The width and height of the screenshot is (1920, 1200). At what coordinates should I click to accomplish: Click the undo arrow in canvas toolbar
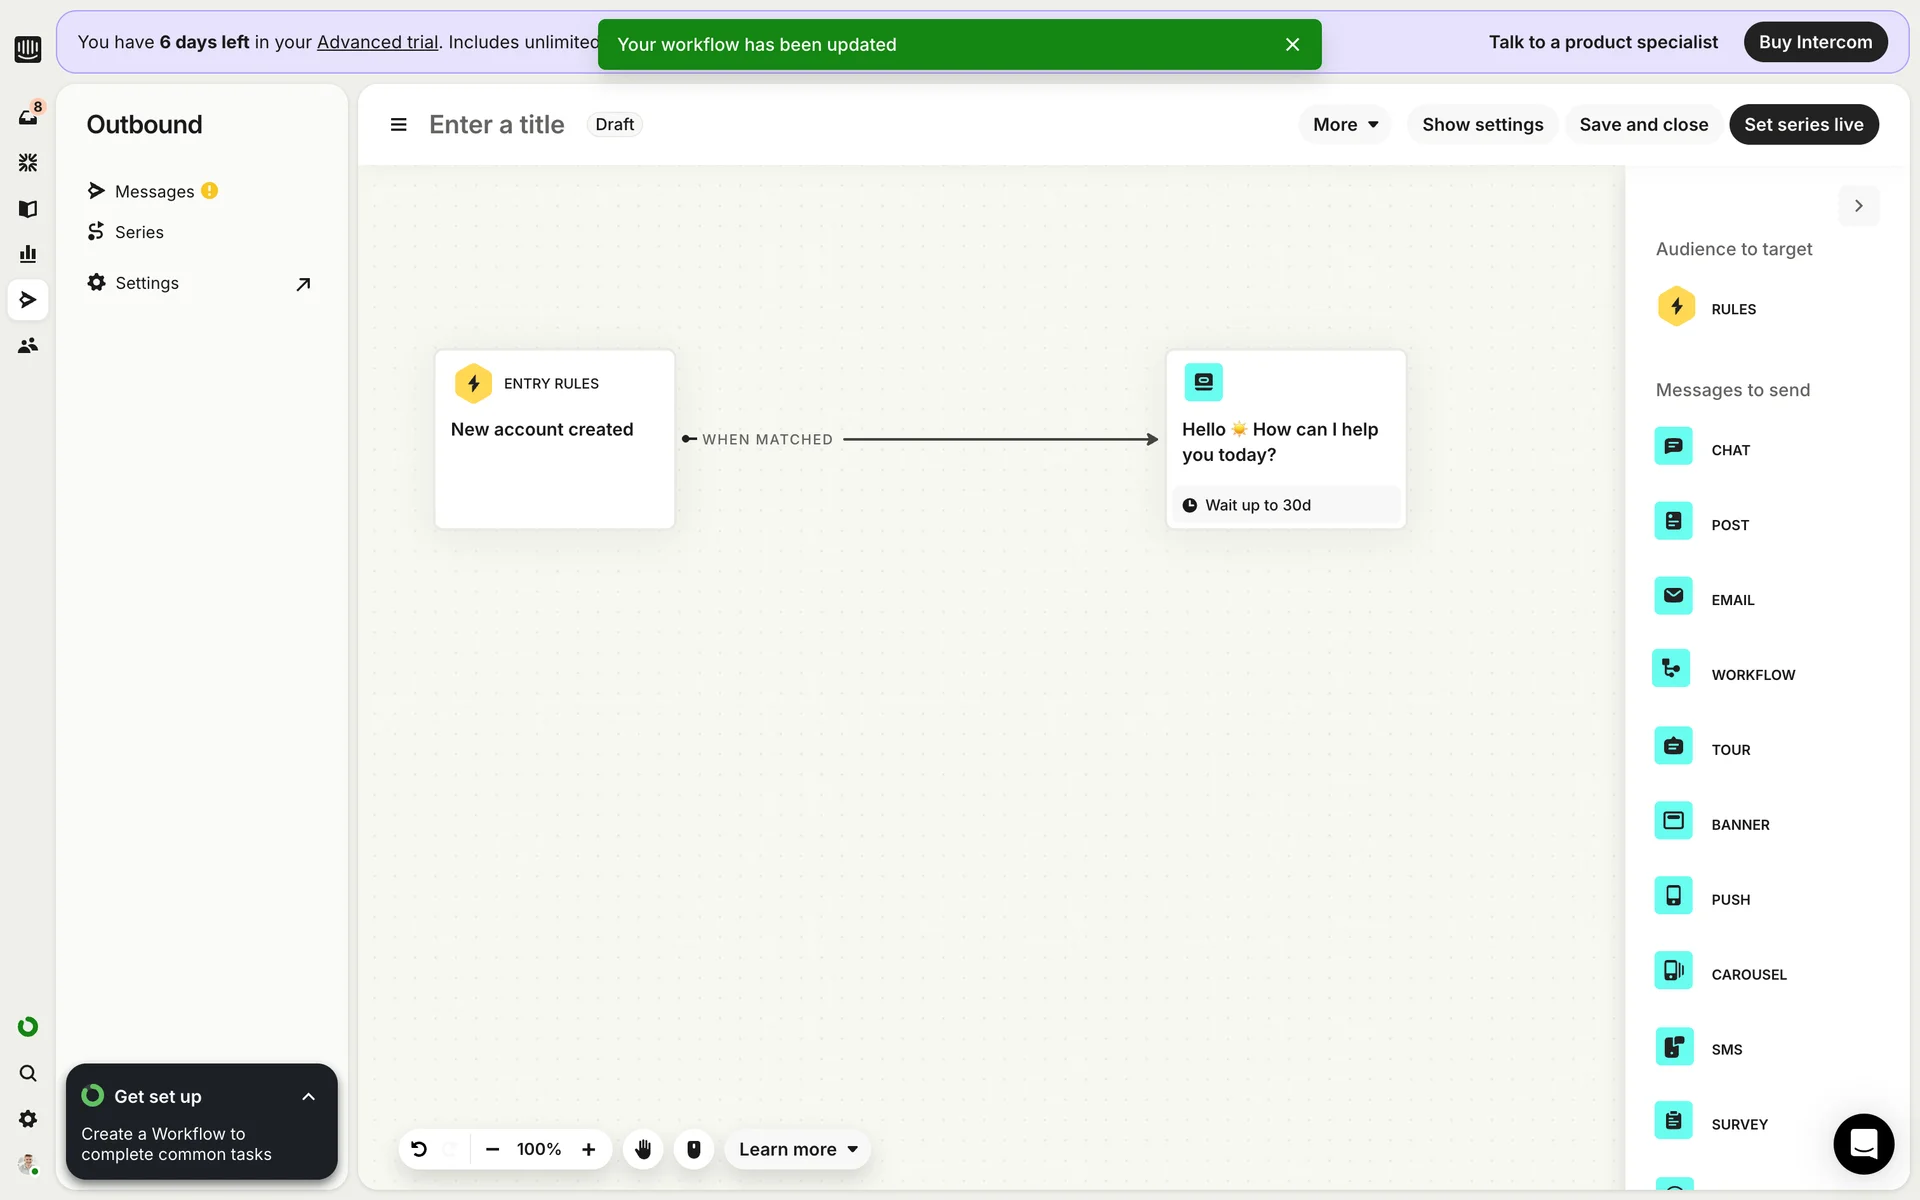pos(419,1149)
